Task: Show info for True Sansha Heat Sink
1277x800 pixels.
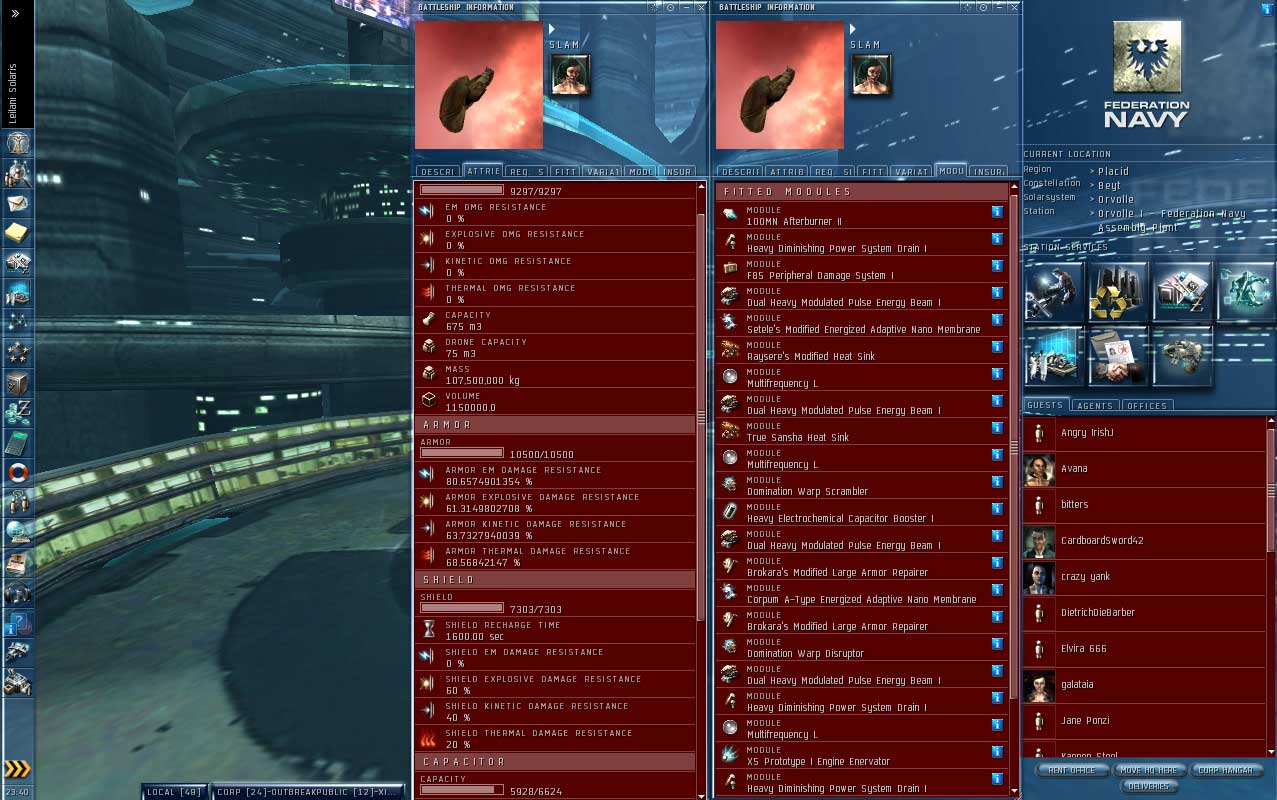Action: pyautogui.click(x=997, y=428)
